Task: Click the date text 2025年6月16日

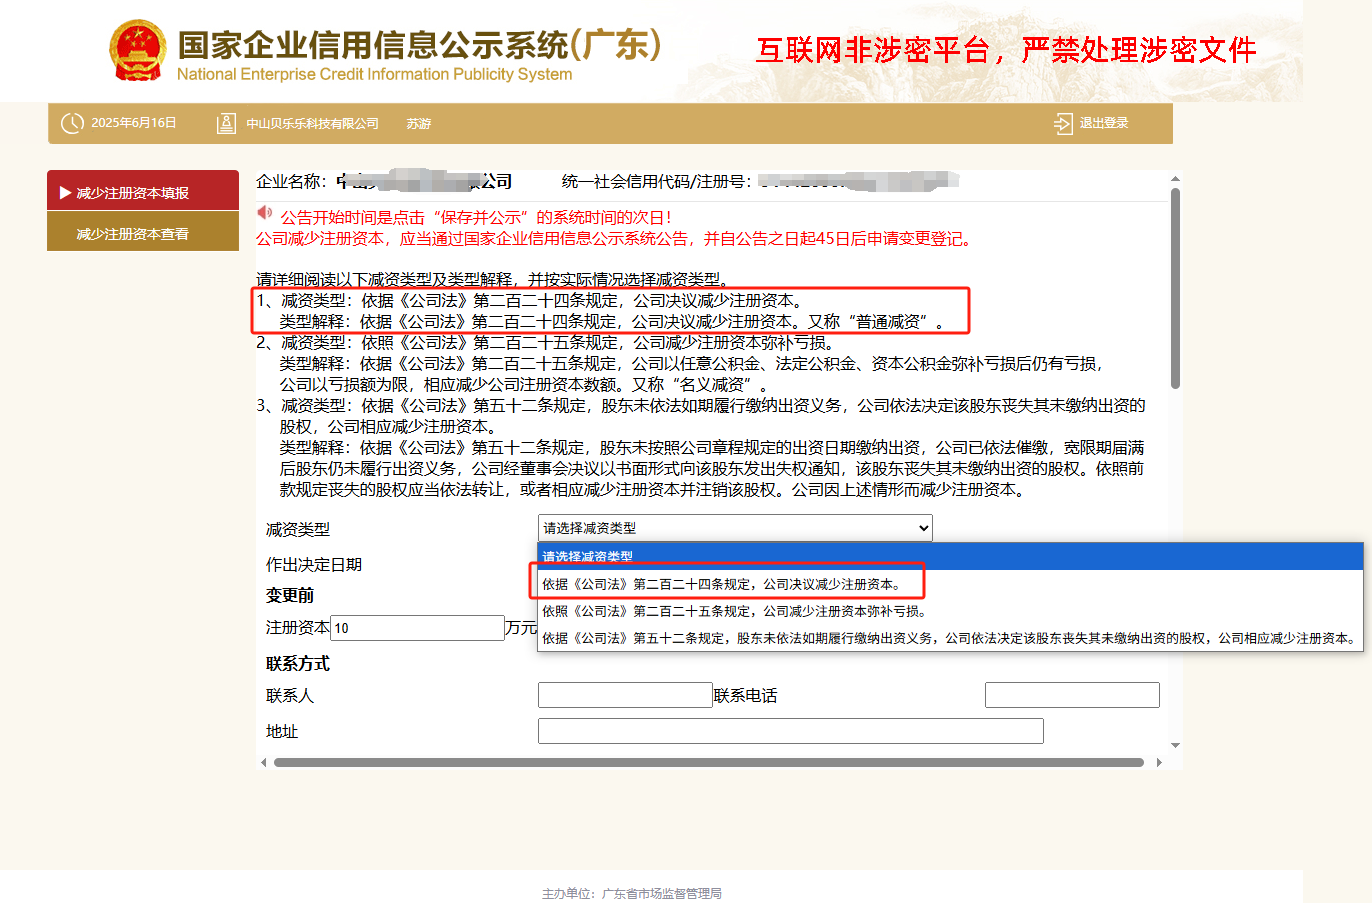Action: [133, 123]
